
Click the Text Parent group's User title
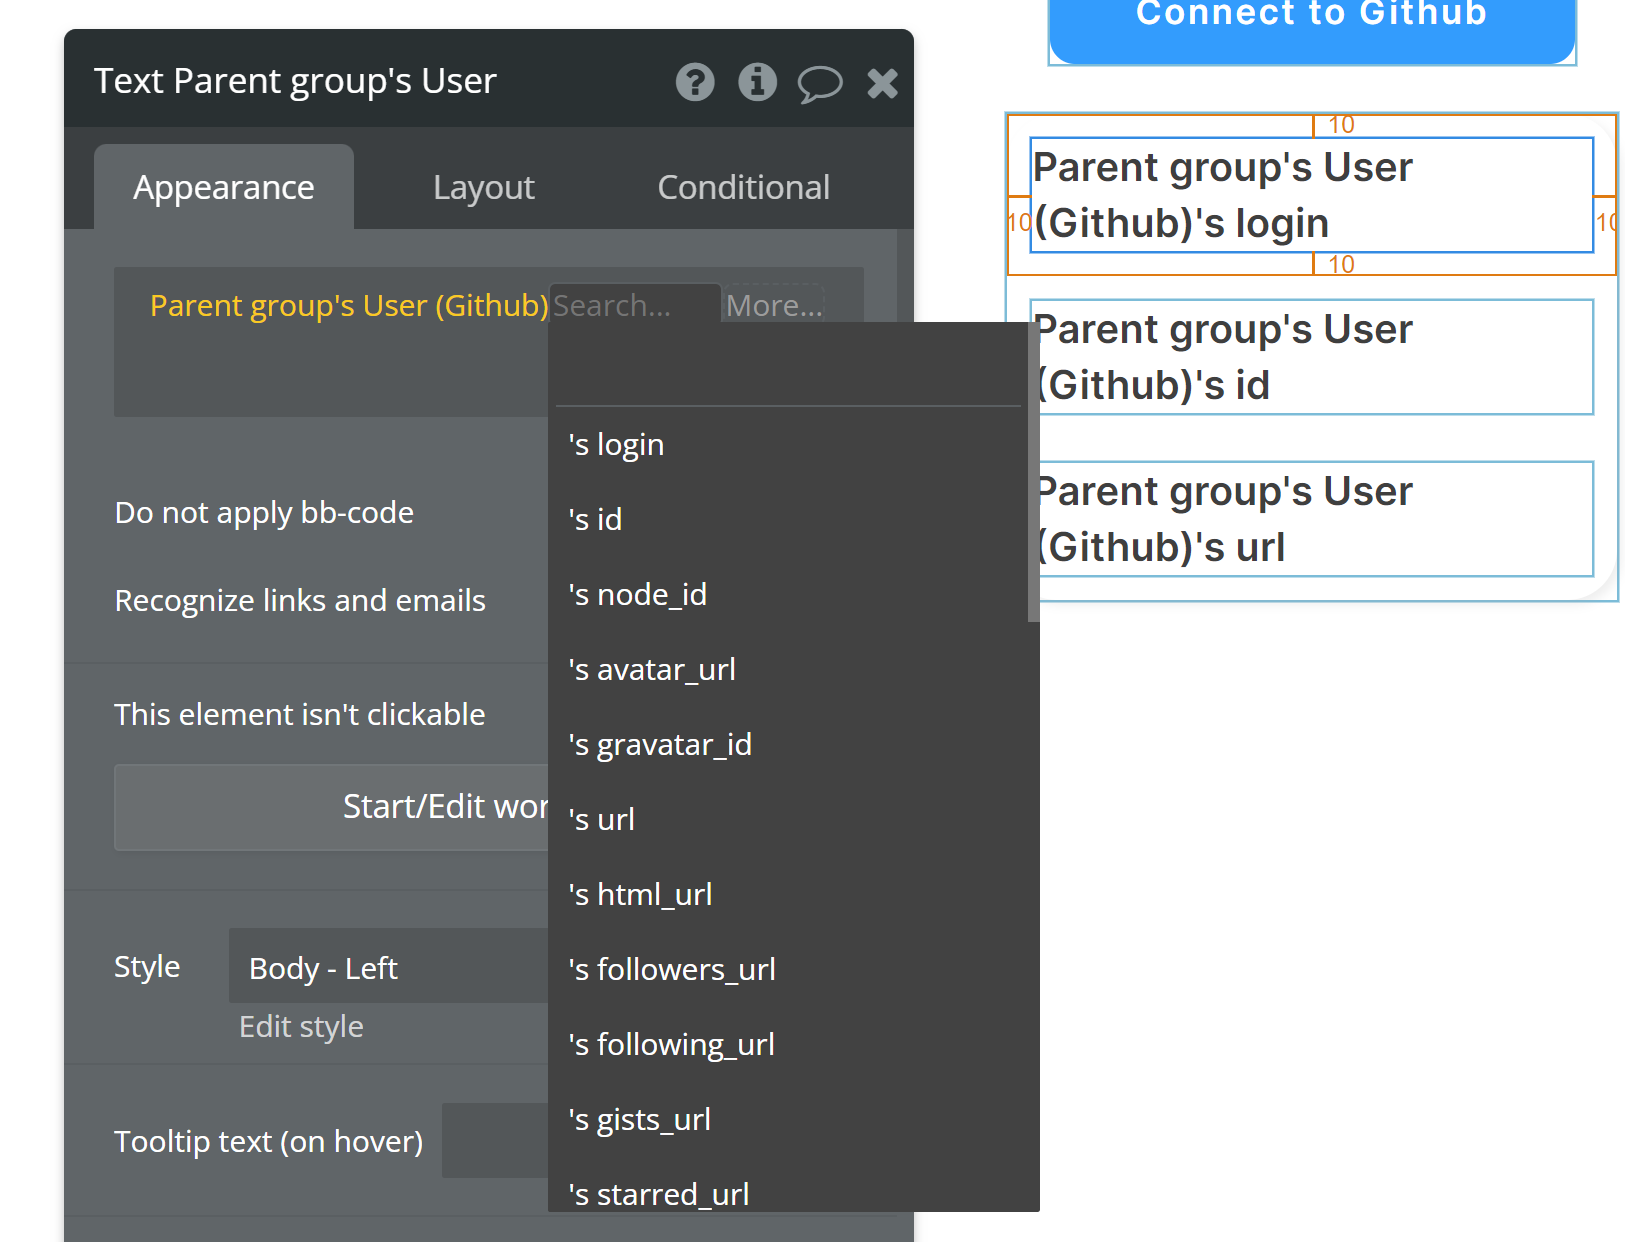point(295,81)
